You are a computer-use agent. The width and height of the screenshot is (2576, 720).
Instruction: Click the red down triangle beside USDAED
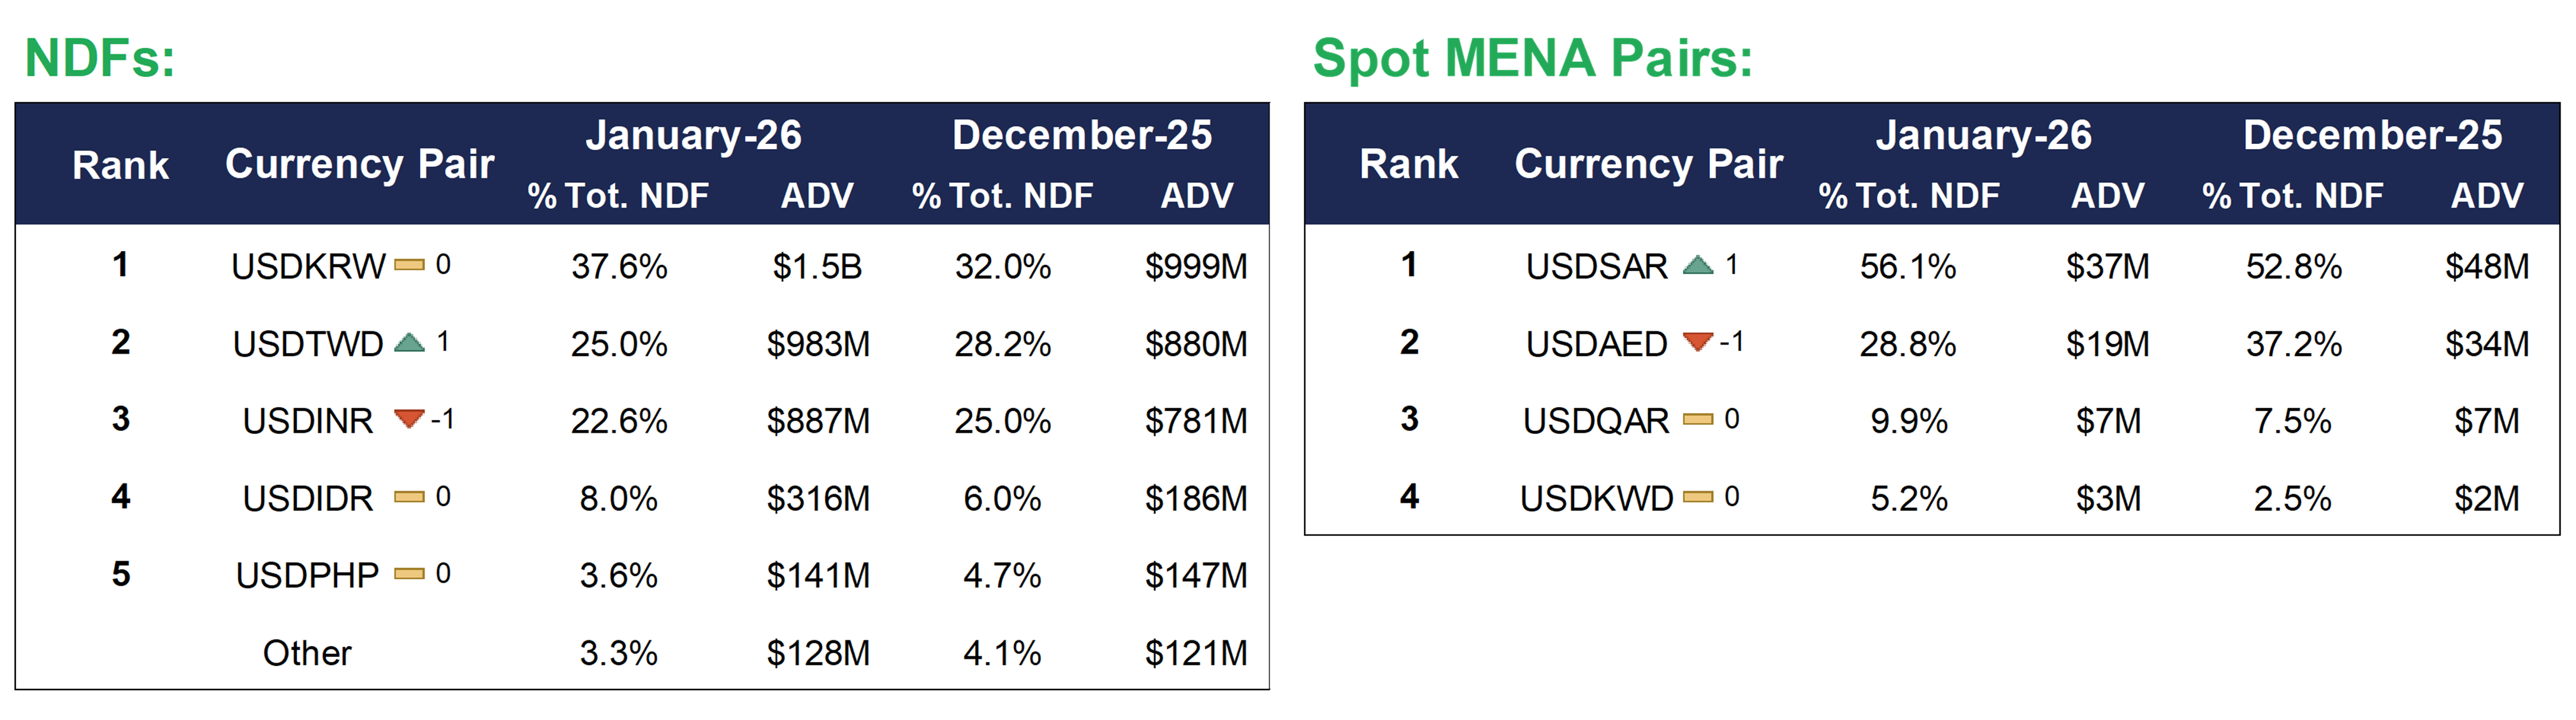pyautogui.click(x=1698, y=342)
